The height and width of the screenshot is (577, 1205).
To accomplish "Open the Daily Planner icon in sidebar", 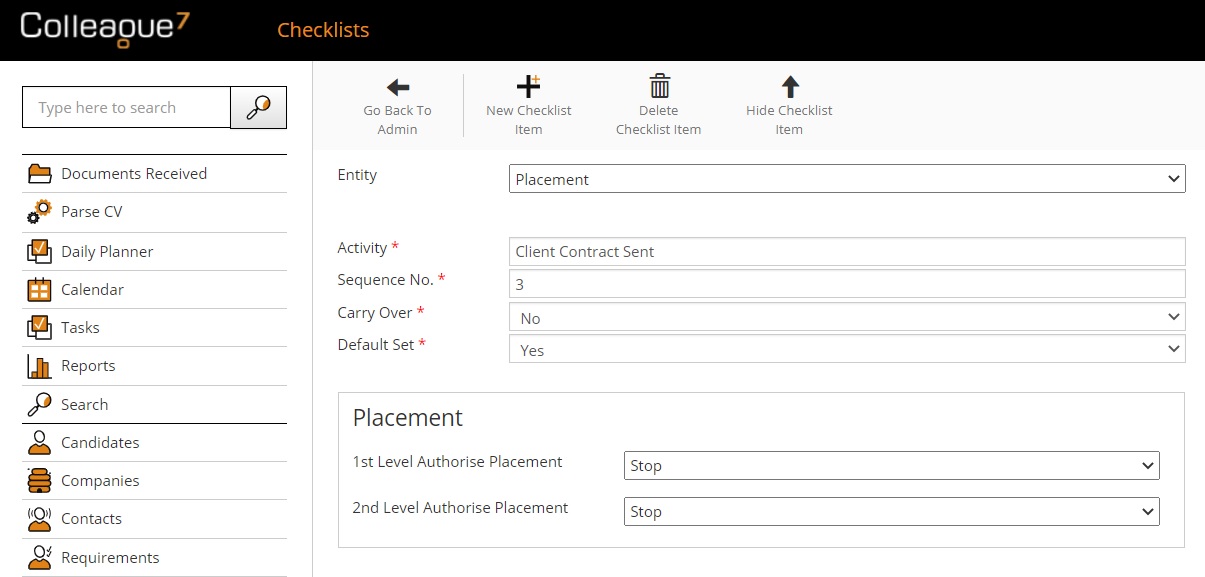I will [x=39, y=251].
